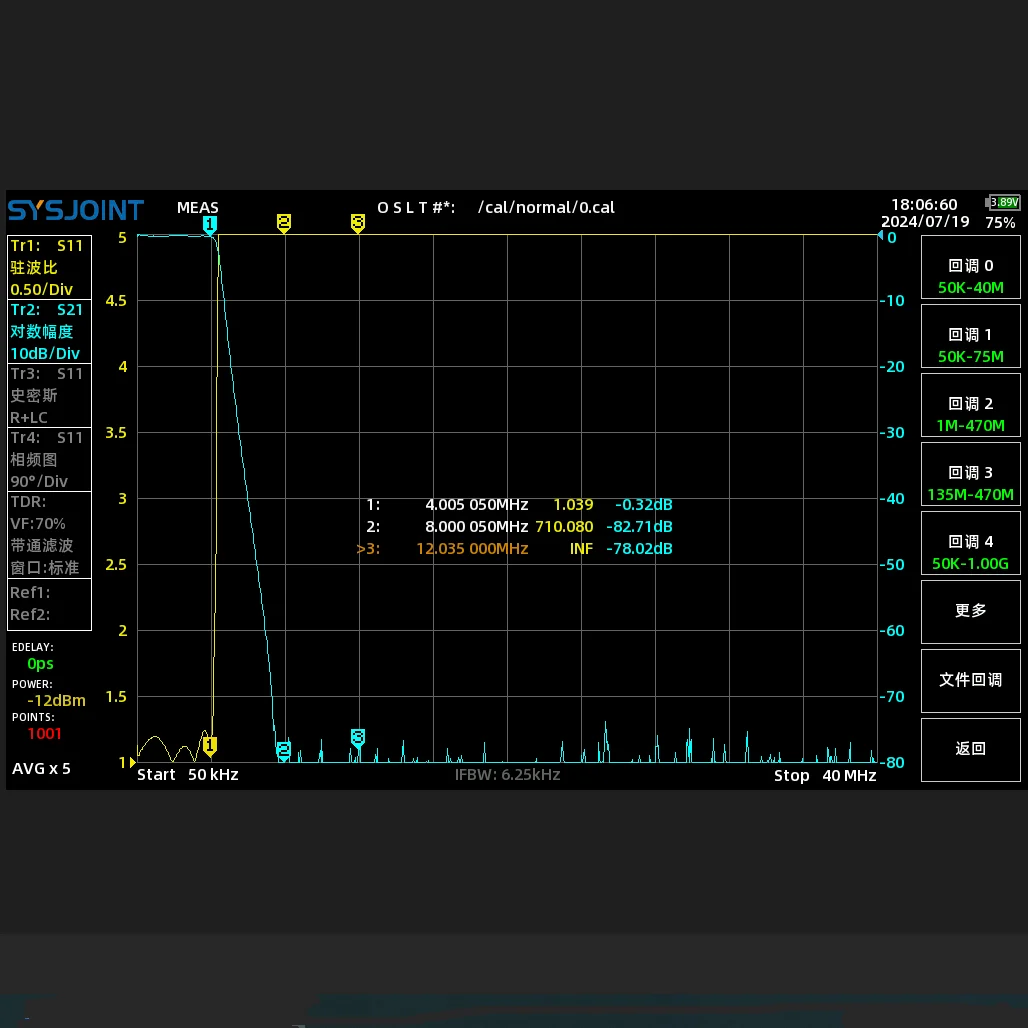This screenshot has width=1028, height=1028.
Task: Click the SYSJOINT logo
Action: point(76,211)
